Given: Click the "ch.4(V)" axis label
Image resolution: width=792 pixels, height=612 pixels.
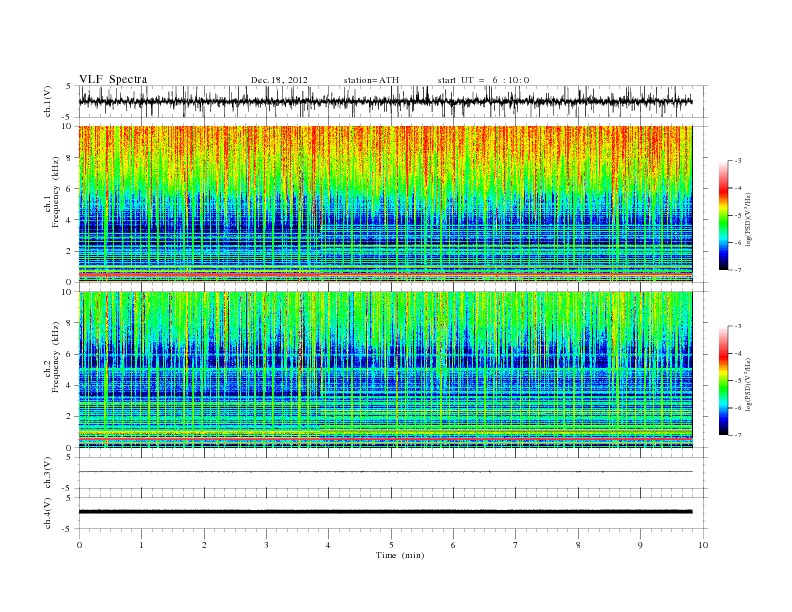Looking at the screenshot, I should [x=48, y=513].
